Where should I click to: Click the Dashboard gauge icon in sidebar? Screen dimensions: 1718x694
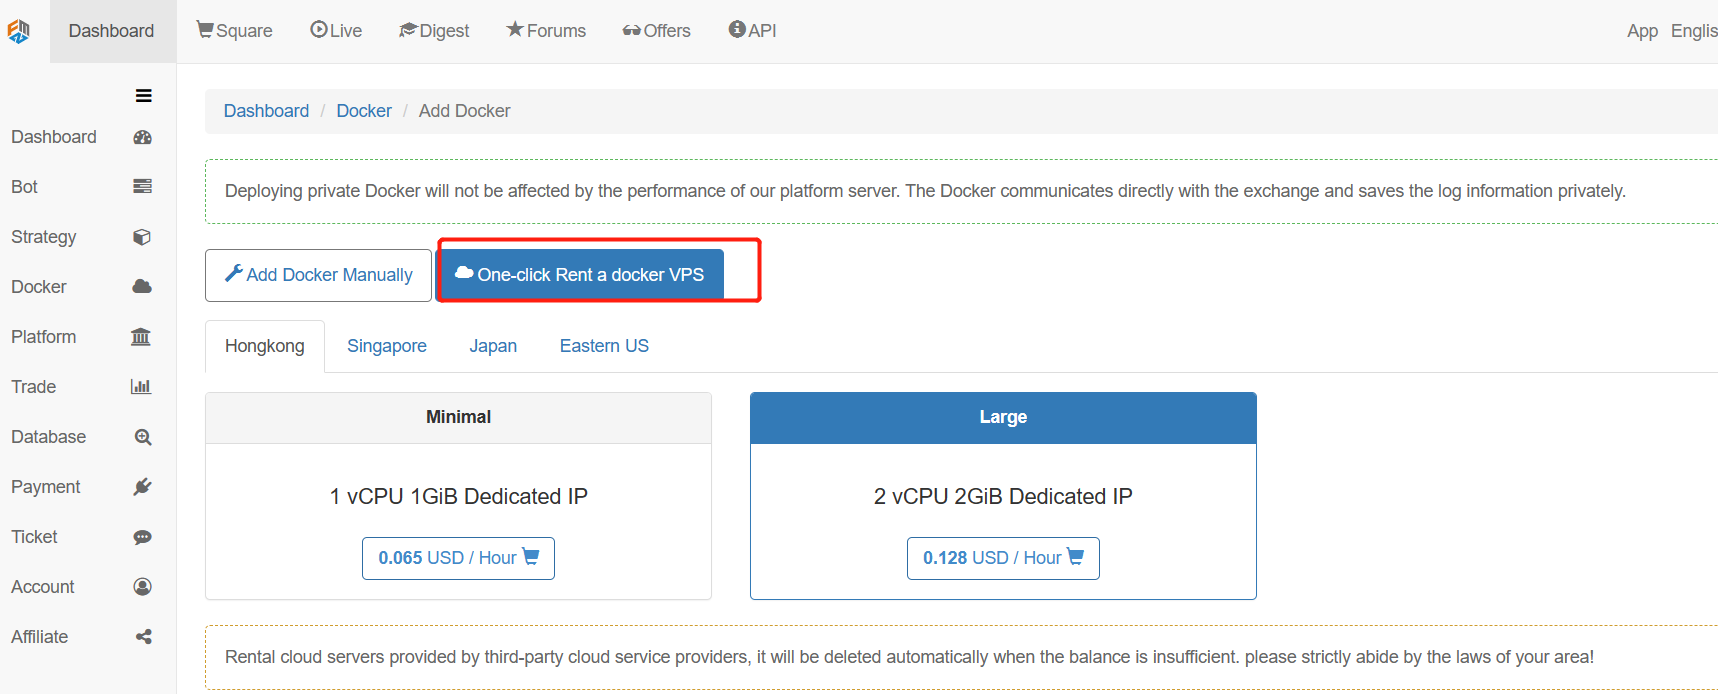[x=142, y=137]
